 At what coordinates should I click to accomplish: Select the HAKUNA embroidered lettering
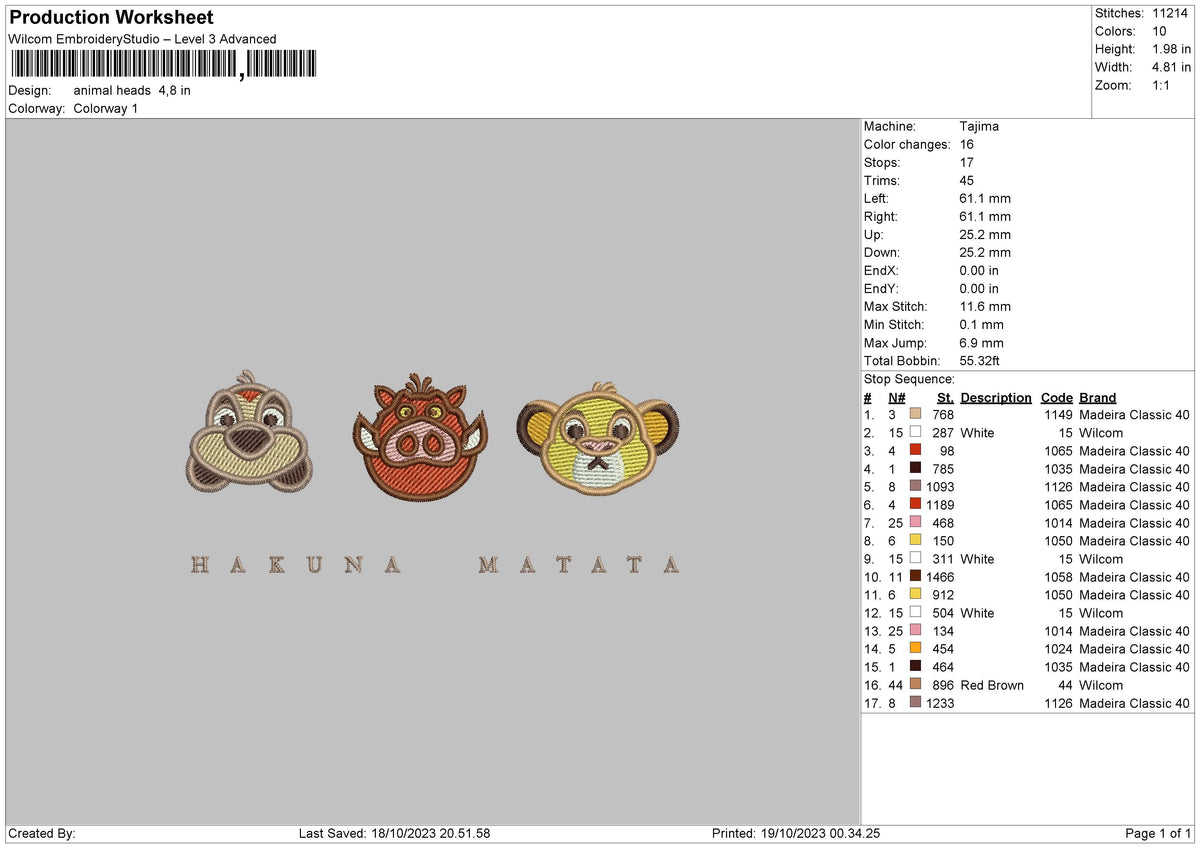point(295,565)
